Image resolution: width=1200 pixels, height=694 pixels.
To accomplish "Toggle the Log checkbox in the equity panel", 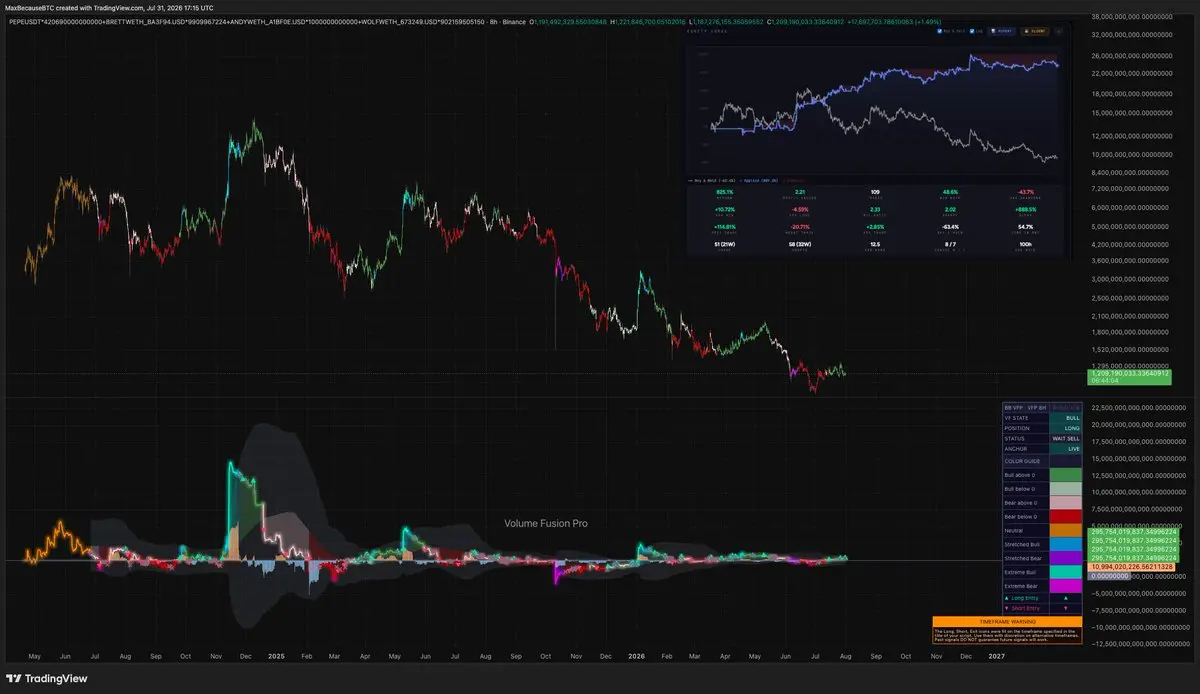I will click(972, 31).
